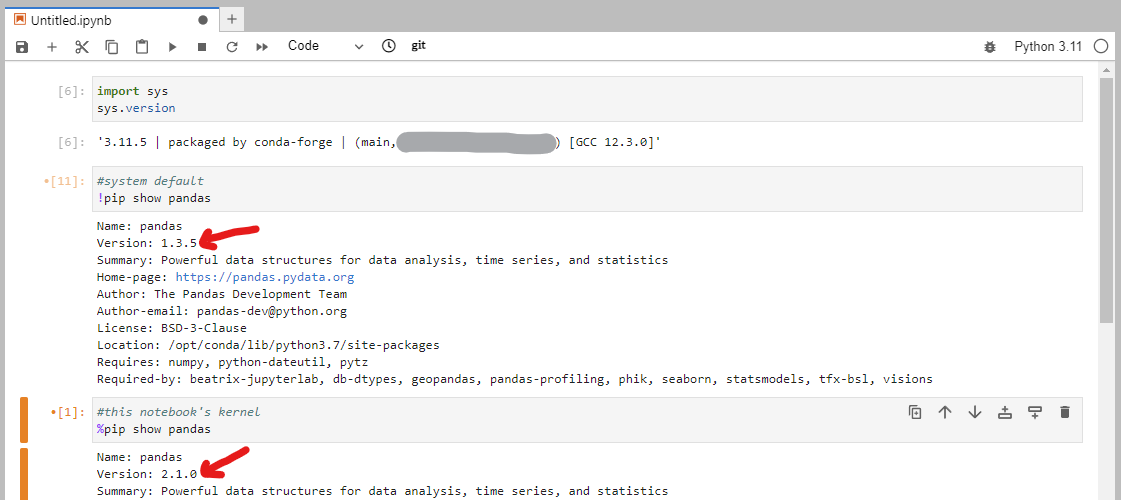The width and height of the screenshot is (1121, 500).
Task: Enable debugger with bug icon
Action: (x=989, y=46)
